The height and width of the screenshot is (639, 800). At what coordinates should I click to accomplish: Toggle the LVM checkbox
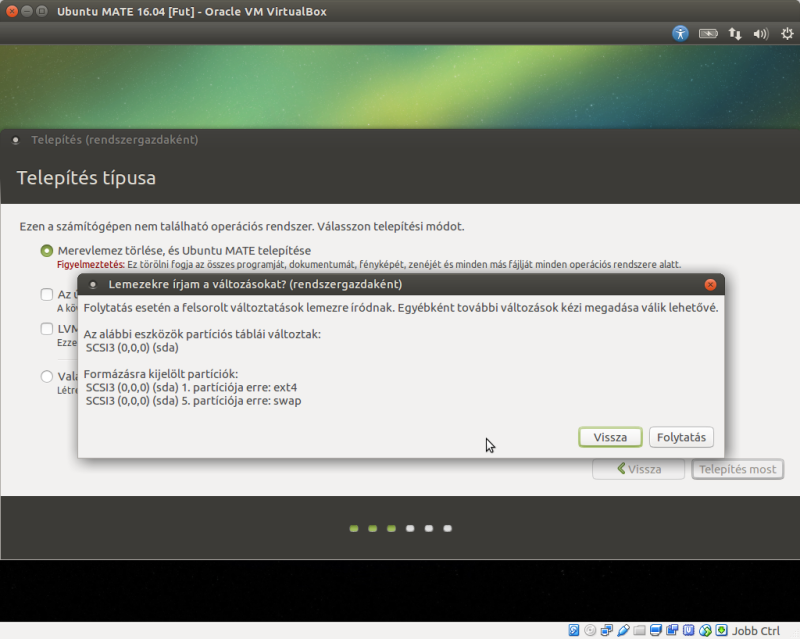(x=46, y=329)
